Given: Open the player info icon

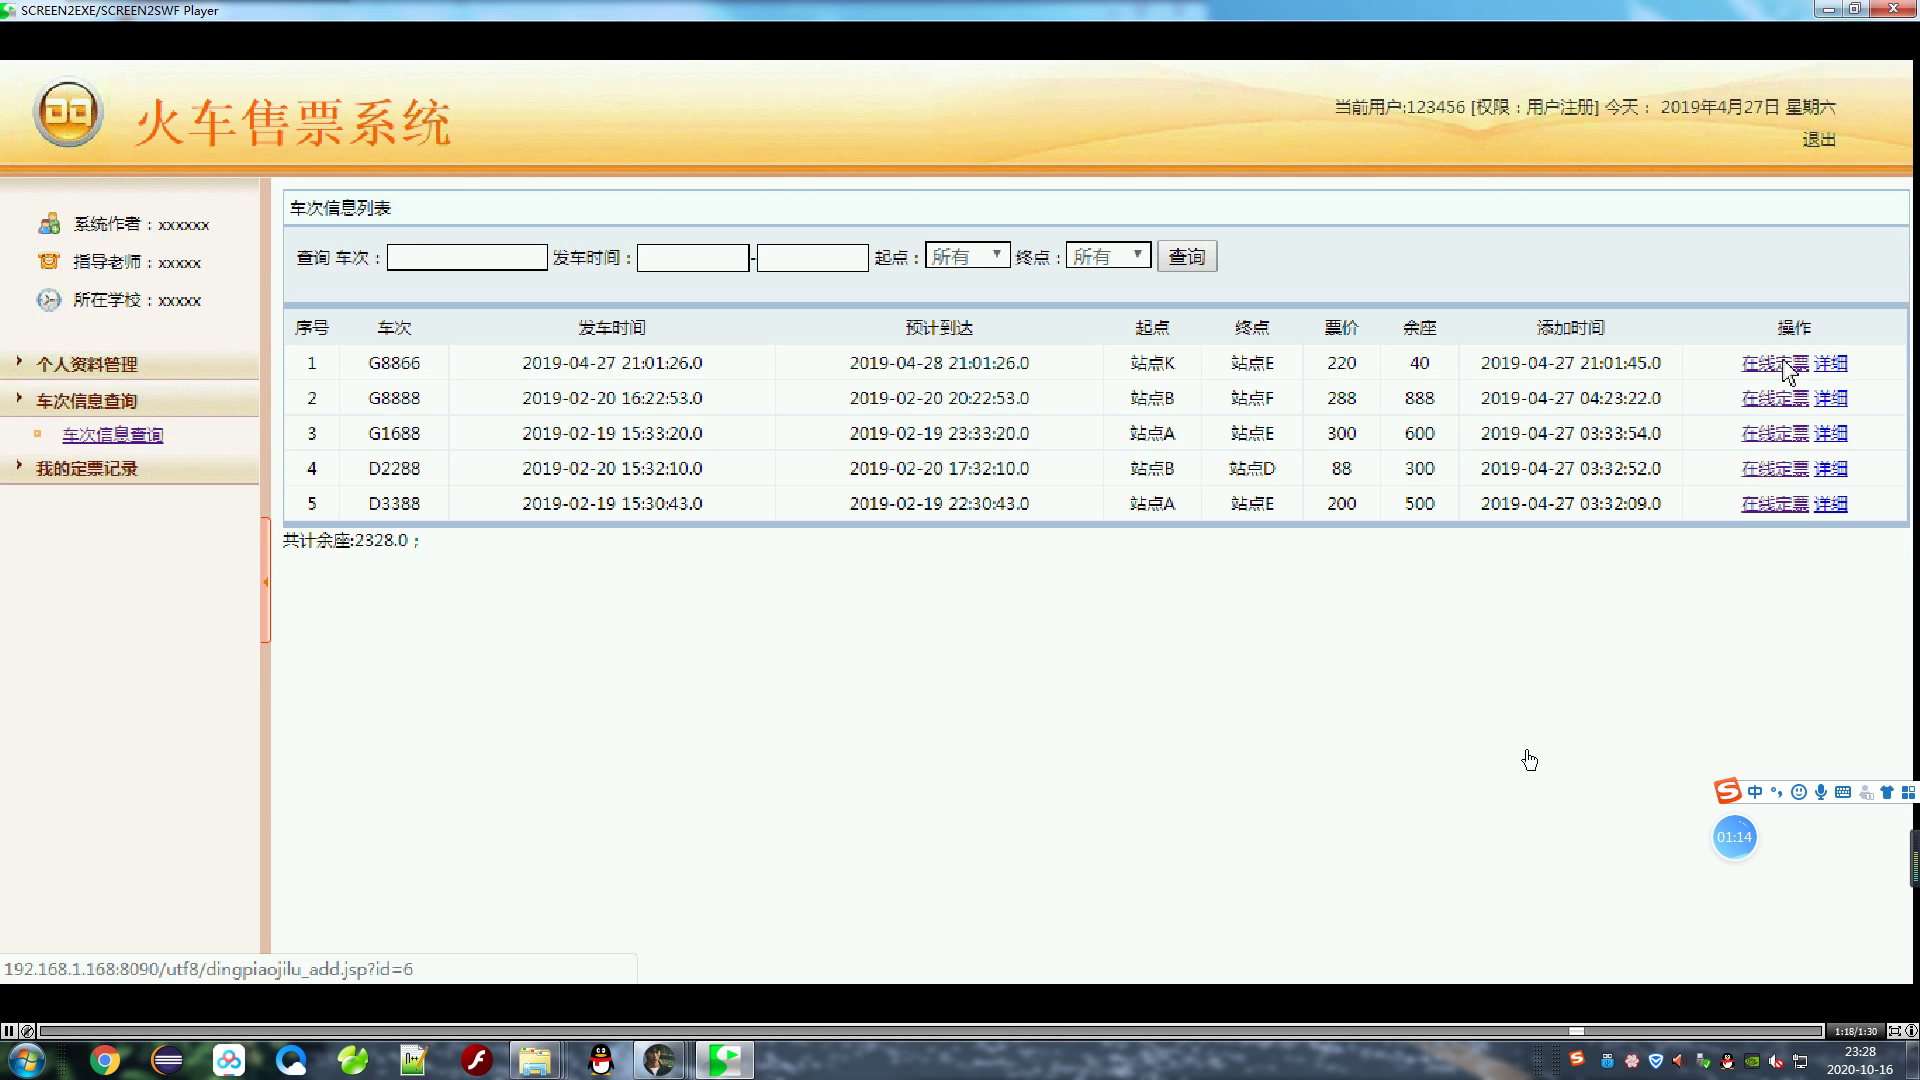Looking at the screenshot, I should (x=1911, y=1031).
